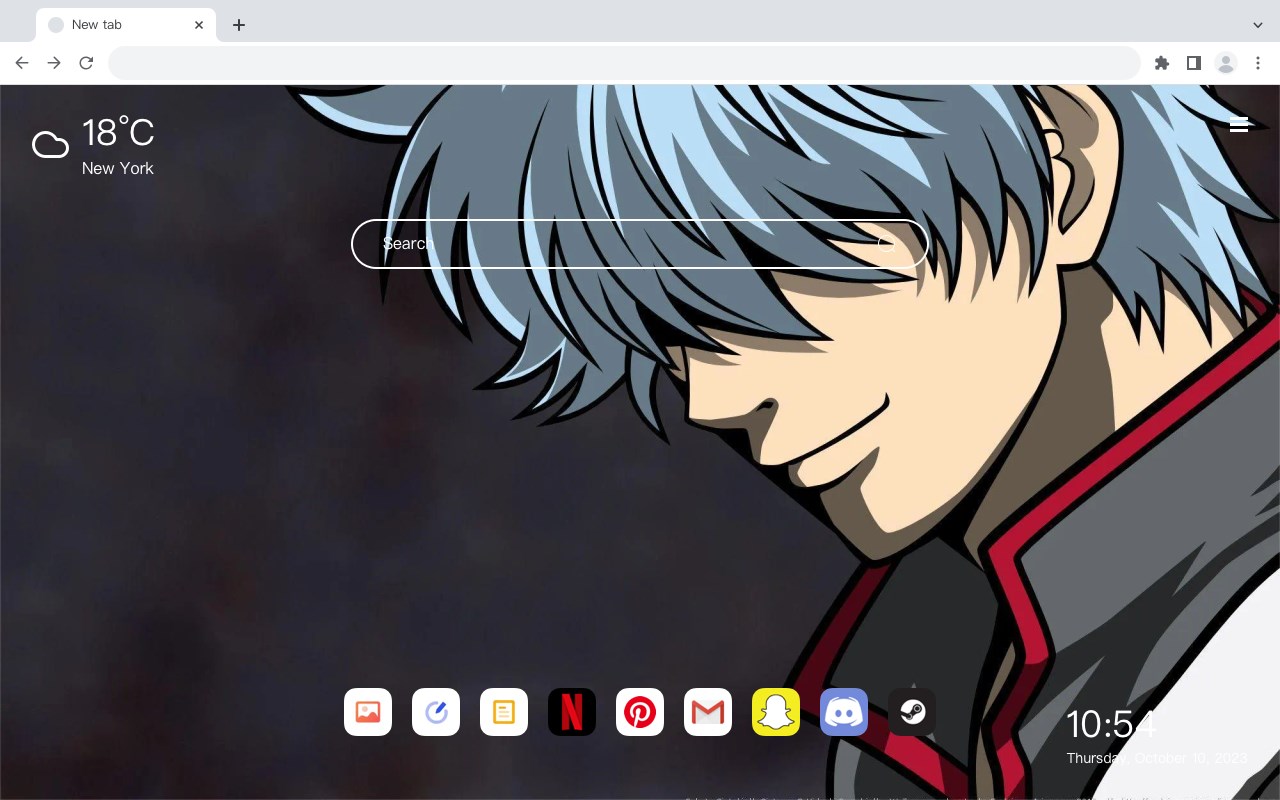Open the Snapchat shortcut
Image resolution: width=1280 pixels, height=800 pixels.
(776, 712)
